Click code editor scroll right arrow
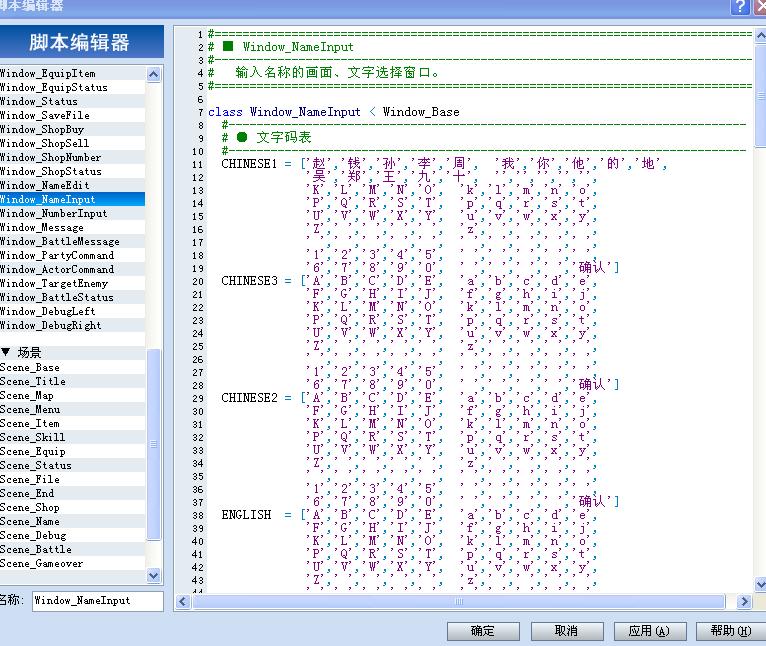Image resolution: width=766 pixels, height=646 pixels. [x=744, y=601]
